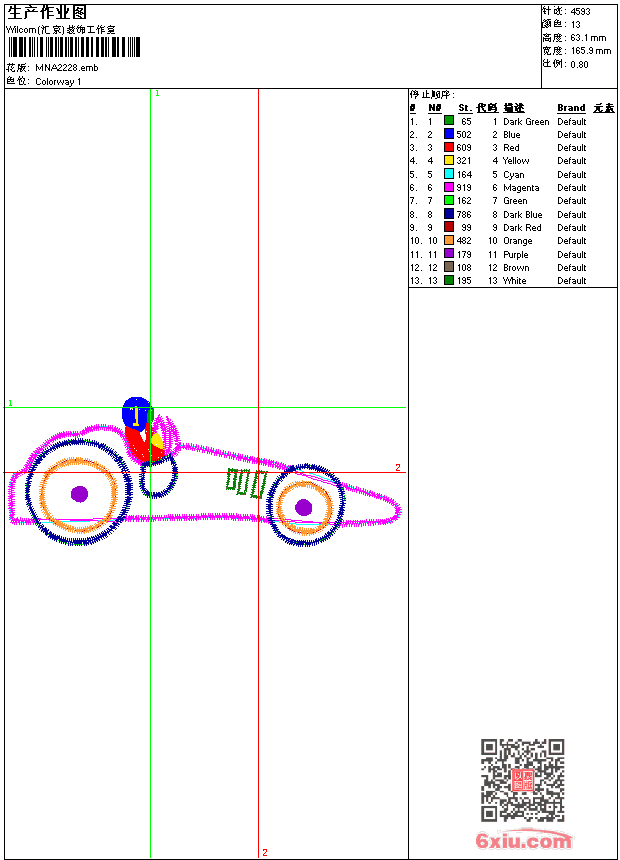
Task: Click the dark blue steering wheel outline
Action: click(x=159, y=475)
